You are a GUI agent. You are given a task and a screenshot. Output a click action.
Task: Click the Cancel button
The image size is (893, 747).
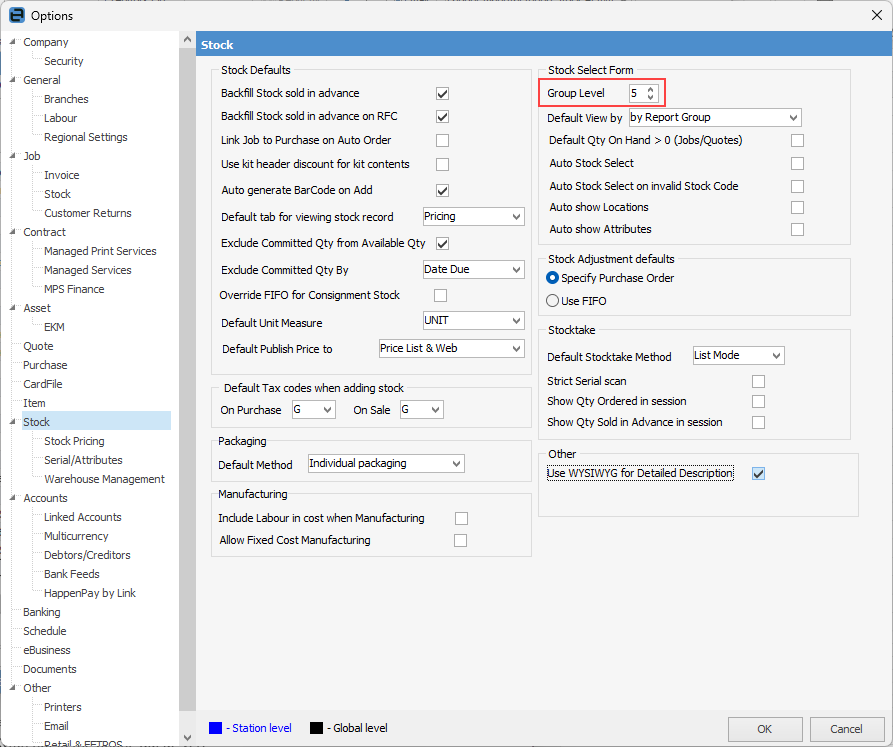846,729
